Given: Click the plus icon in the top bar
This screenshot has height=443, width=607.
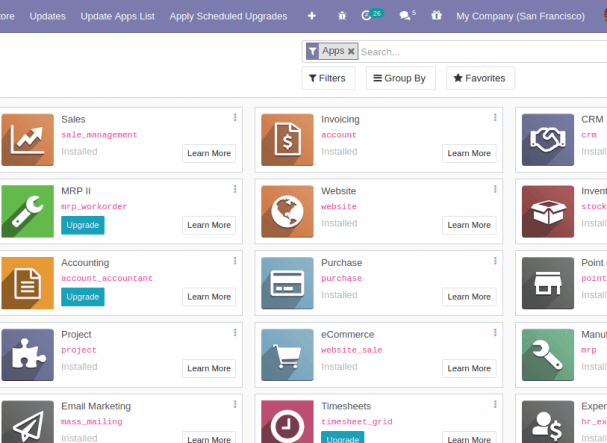Looking at the screenshot, I should (312, 16).
